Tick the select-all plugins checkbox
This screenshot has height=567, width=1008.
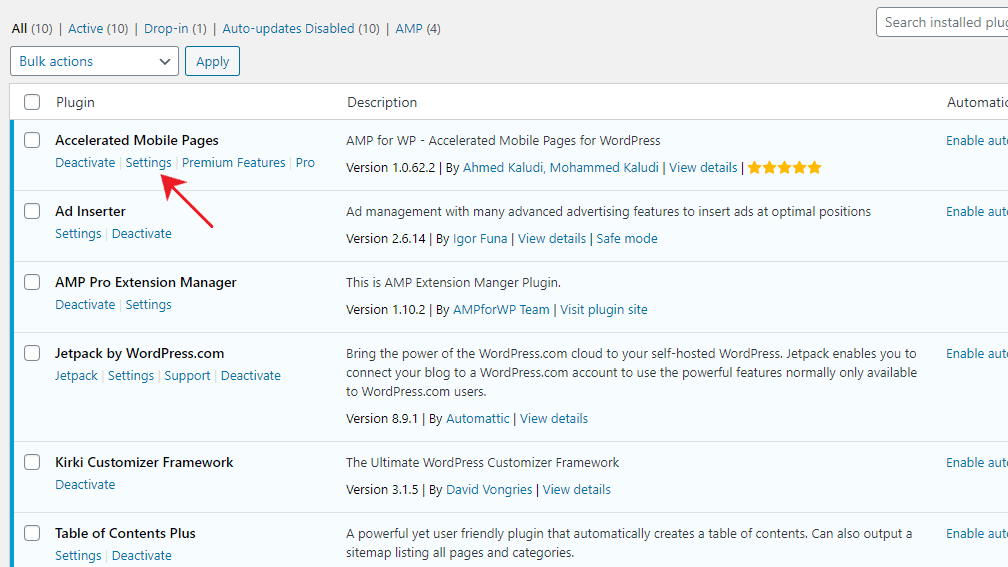[x=32, y=102]
